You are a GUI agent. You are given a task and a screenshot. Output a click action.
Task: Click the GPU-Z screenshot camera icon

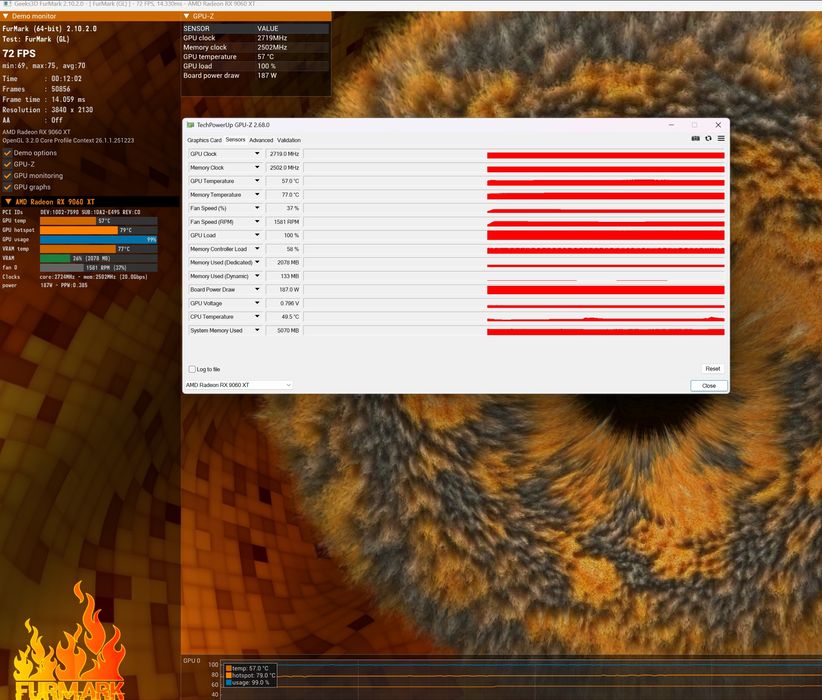[695, 138]
